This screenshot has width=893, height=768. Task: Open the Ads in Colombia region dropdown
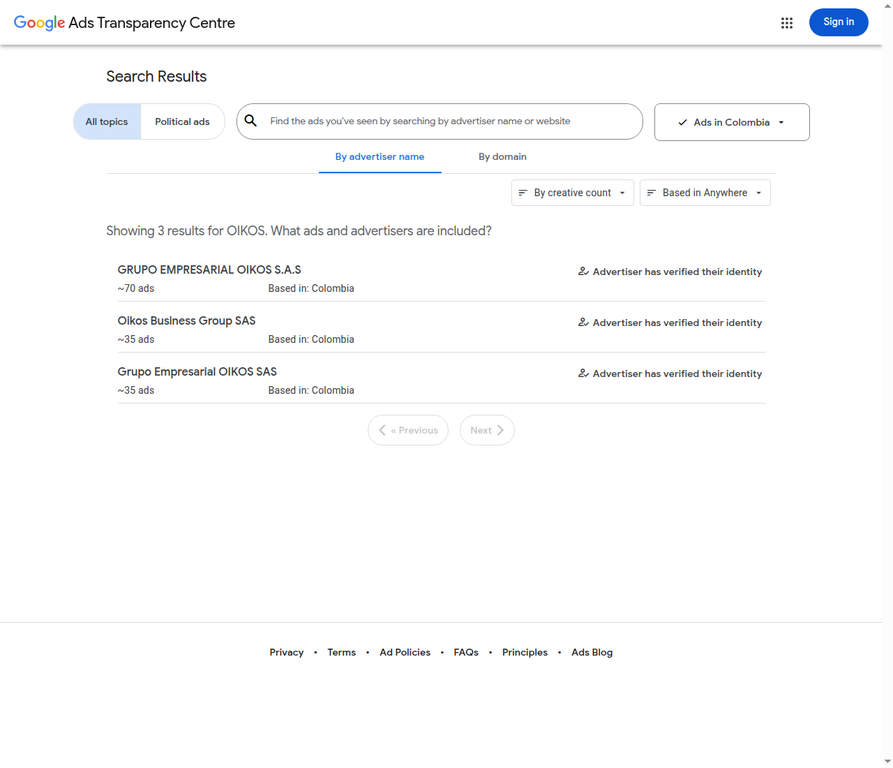(732, 122)
